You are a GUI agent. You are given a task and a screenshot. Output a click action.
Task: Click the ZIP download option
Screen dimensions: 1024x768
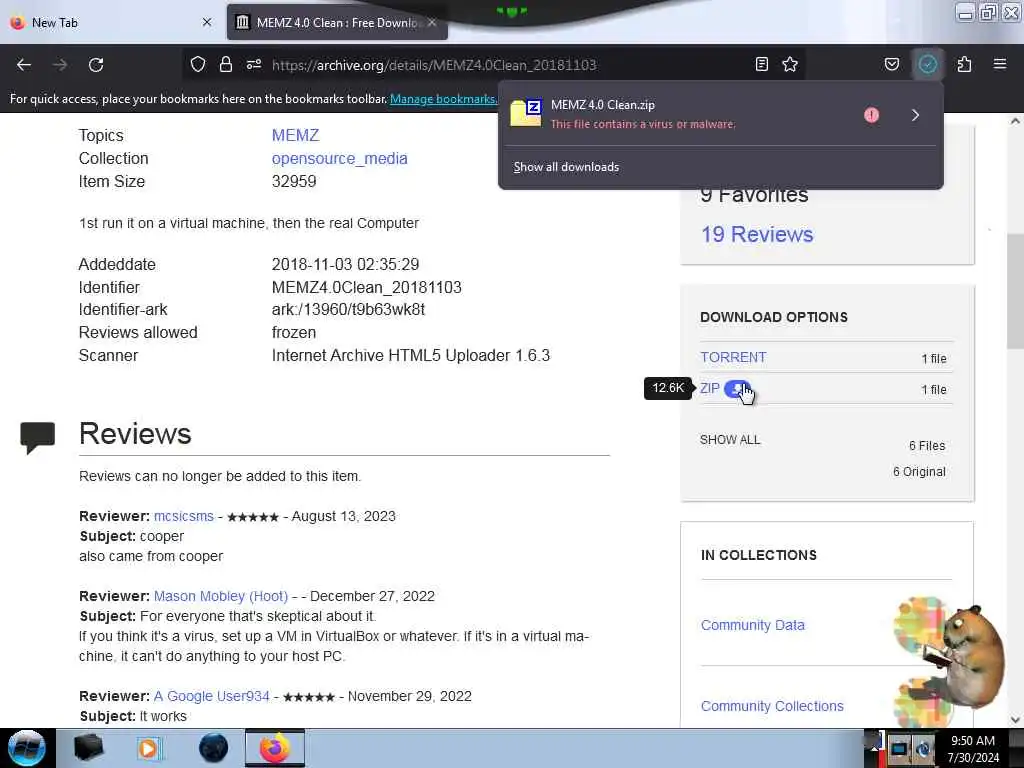tap(710, 389)
